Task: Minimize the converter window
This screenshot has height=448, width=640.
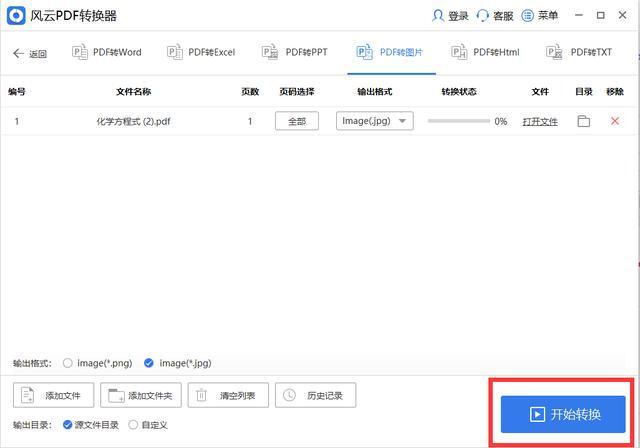Action: [579, 16]
